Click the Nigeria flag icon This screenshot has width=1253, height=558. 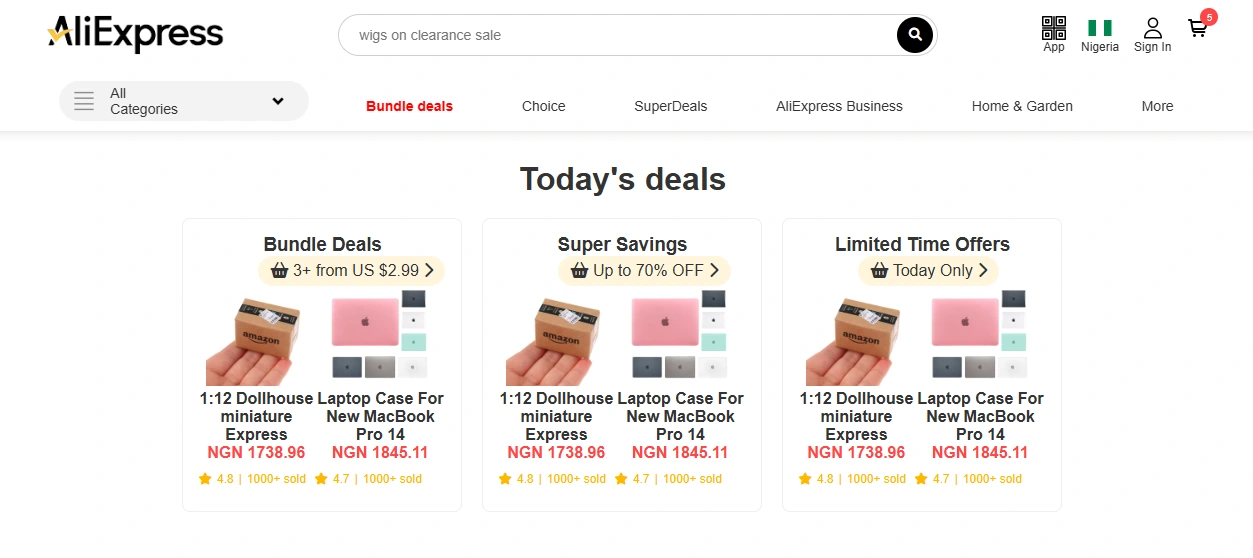tap(1100, 28)
